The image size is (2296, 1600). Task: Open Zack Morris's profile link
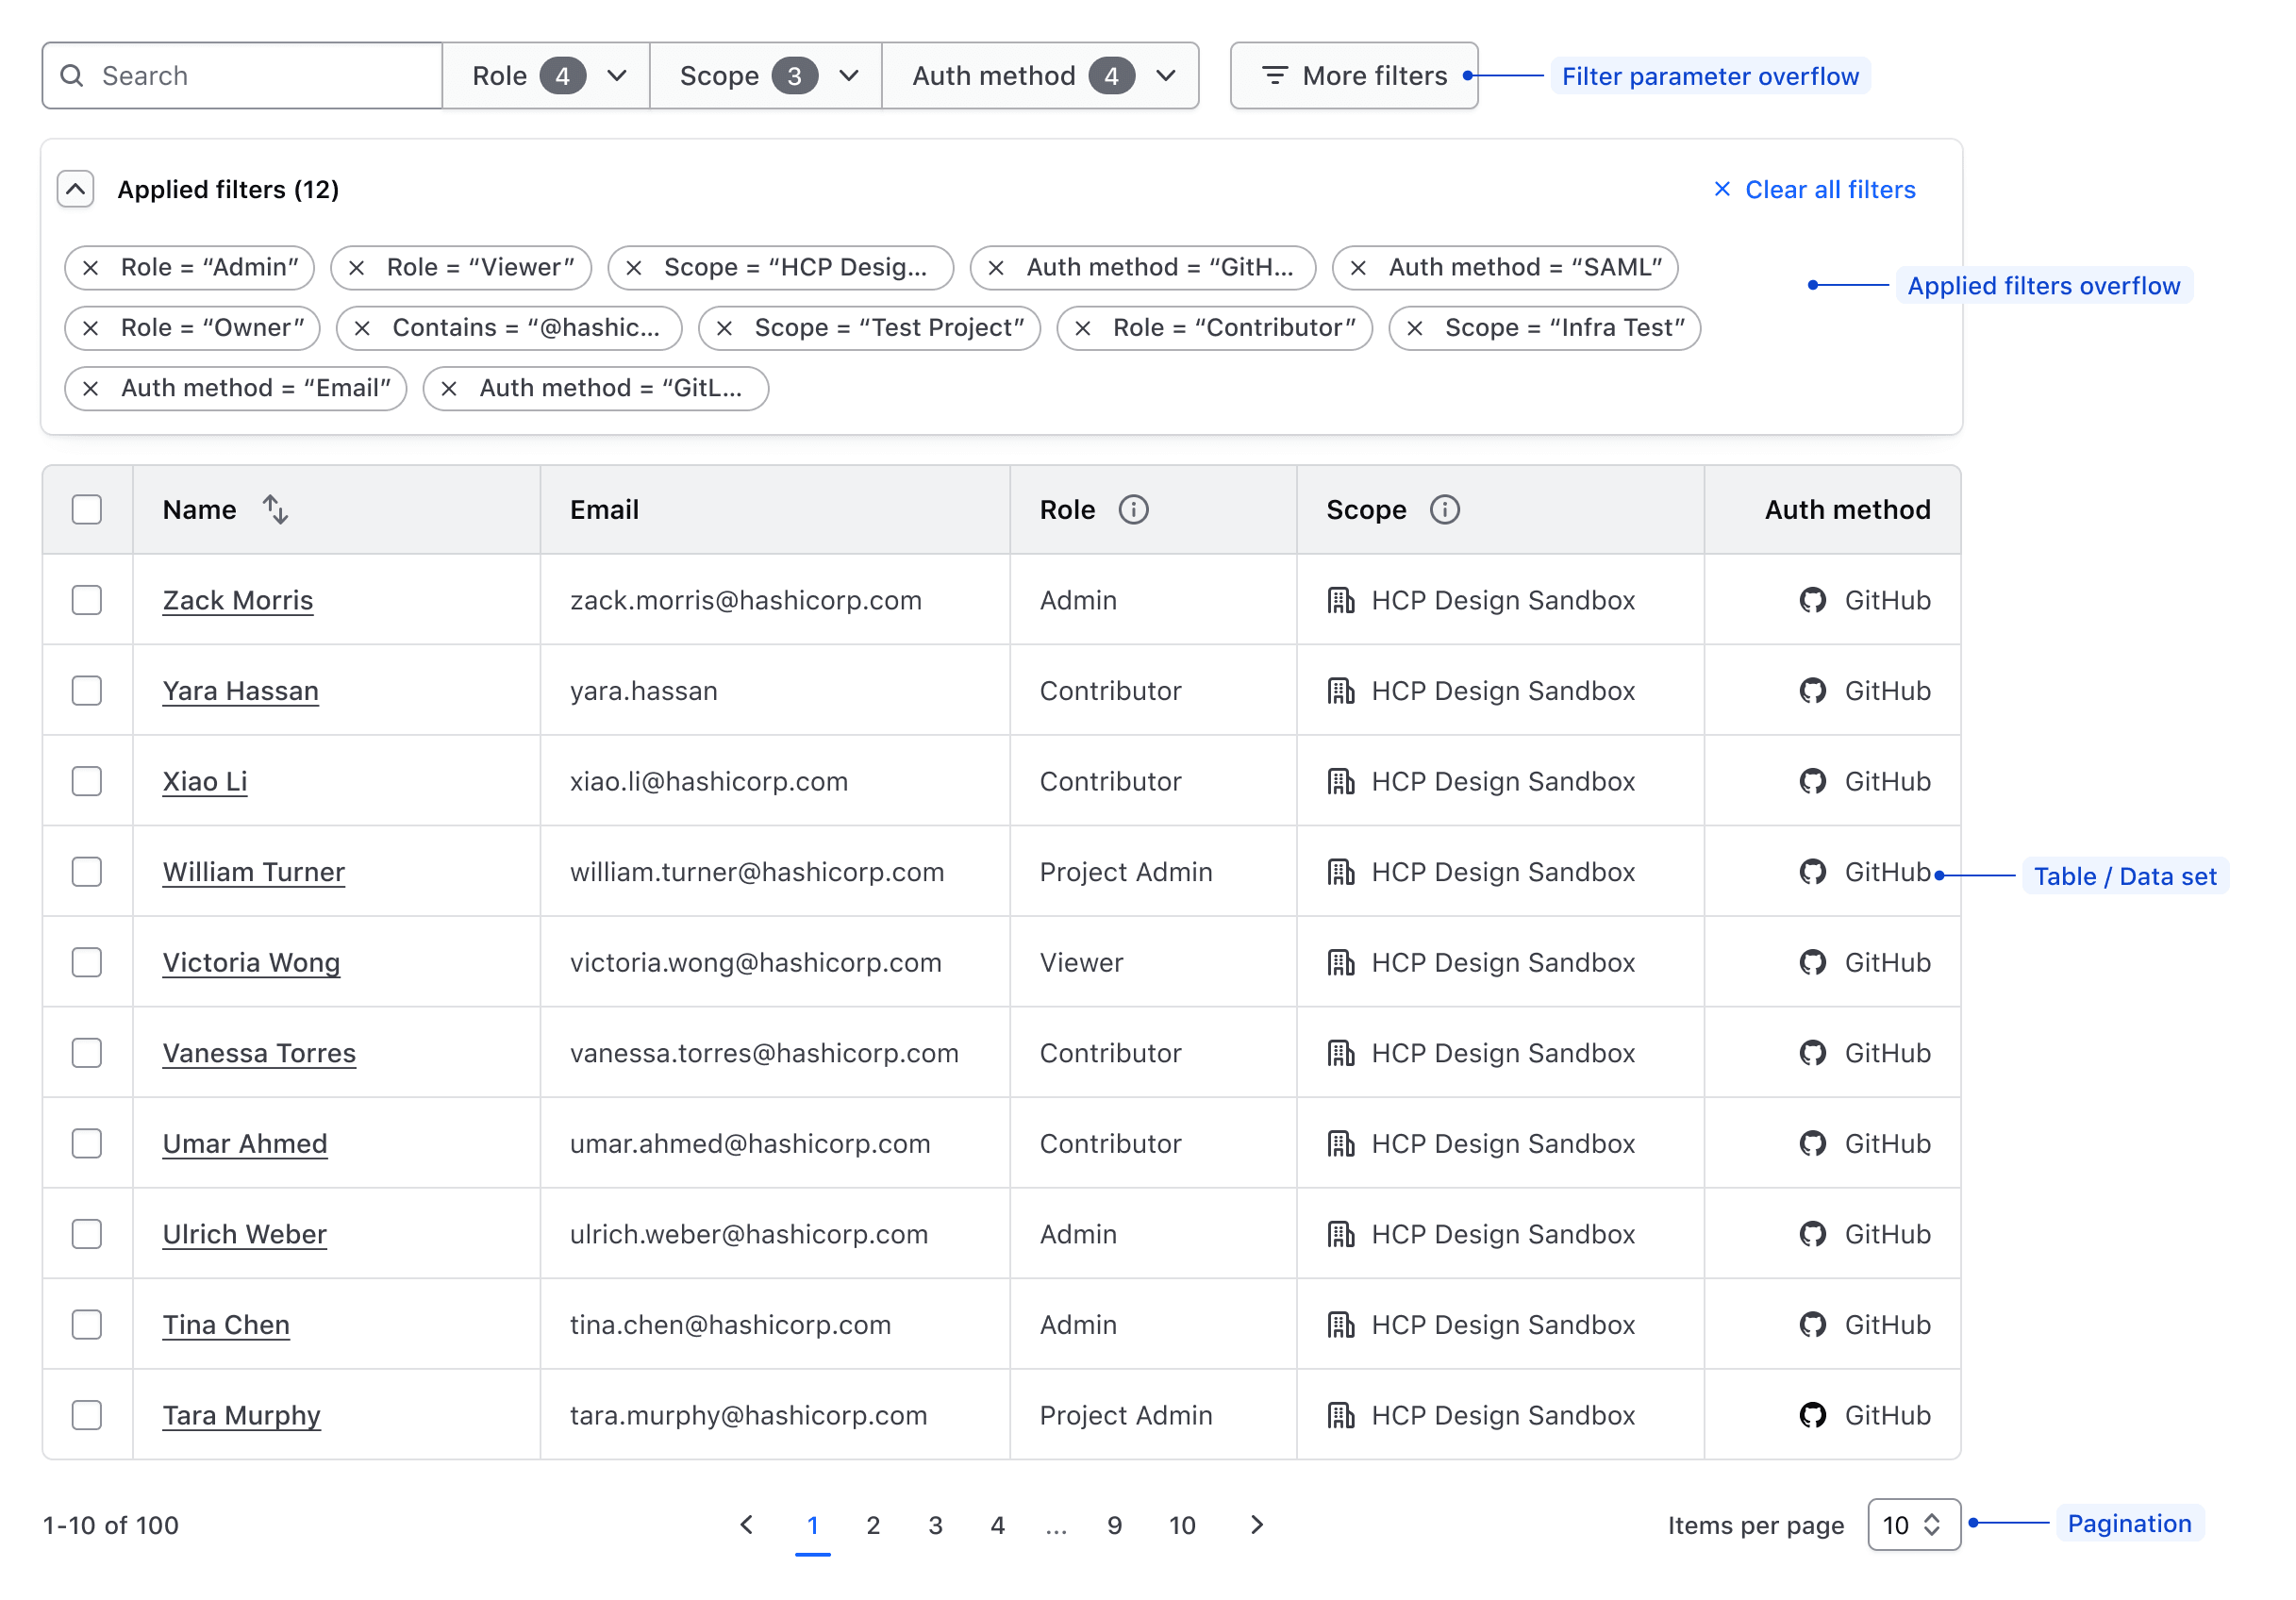[x=237, y=600]
